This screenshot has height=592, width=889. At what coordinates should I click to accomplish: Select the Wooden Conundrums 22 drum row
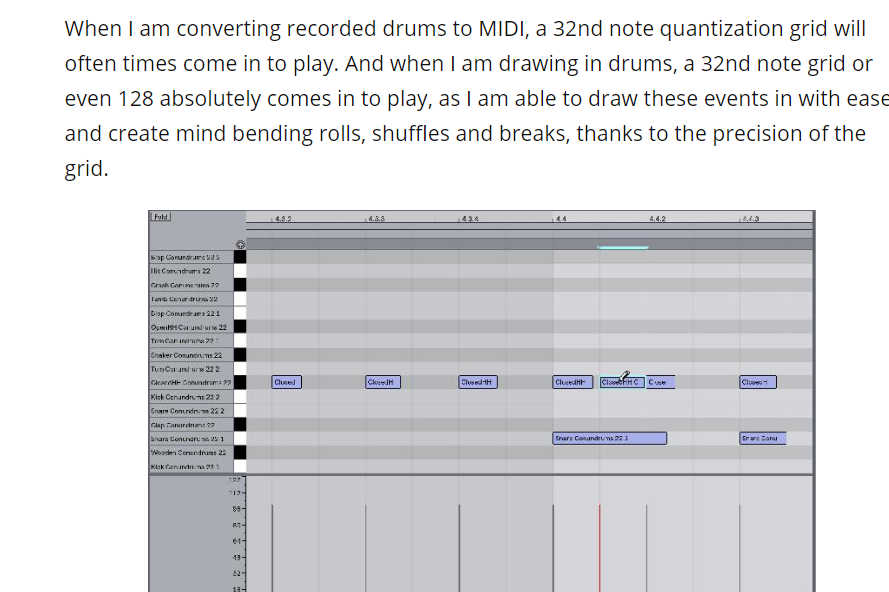point(191,453)
